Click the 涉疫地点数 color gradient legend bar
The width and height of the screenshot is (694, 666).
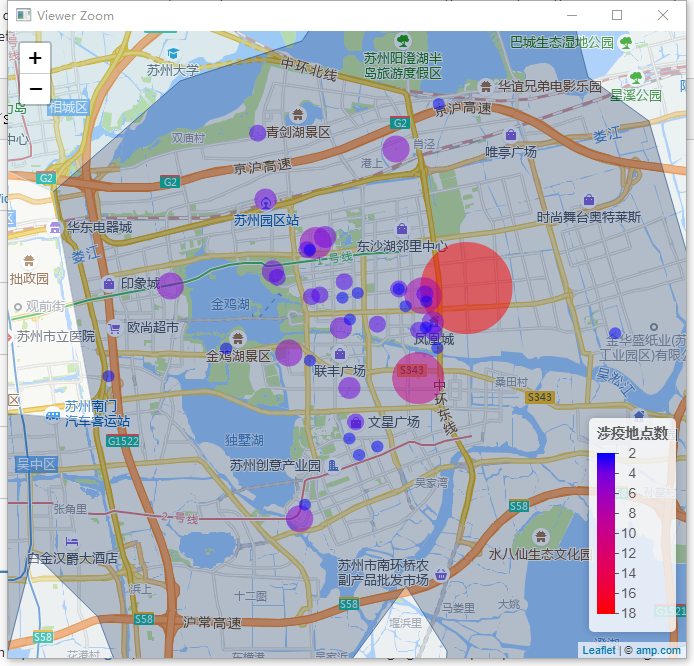(606, 533)
